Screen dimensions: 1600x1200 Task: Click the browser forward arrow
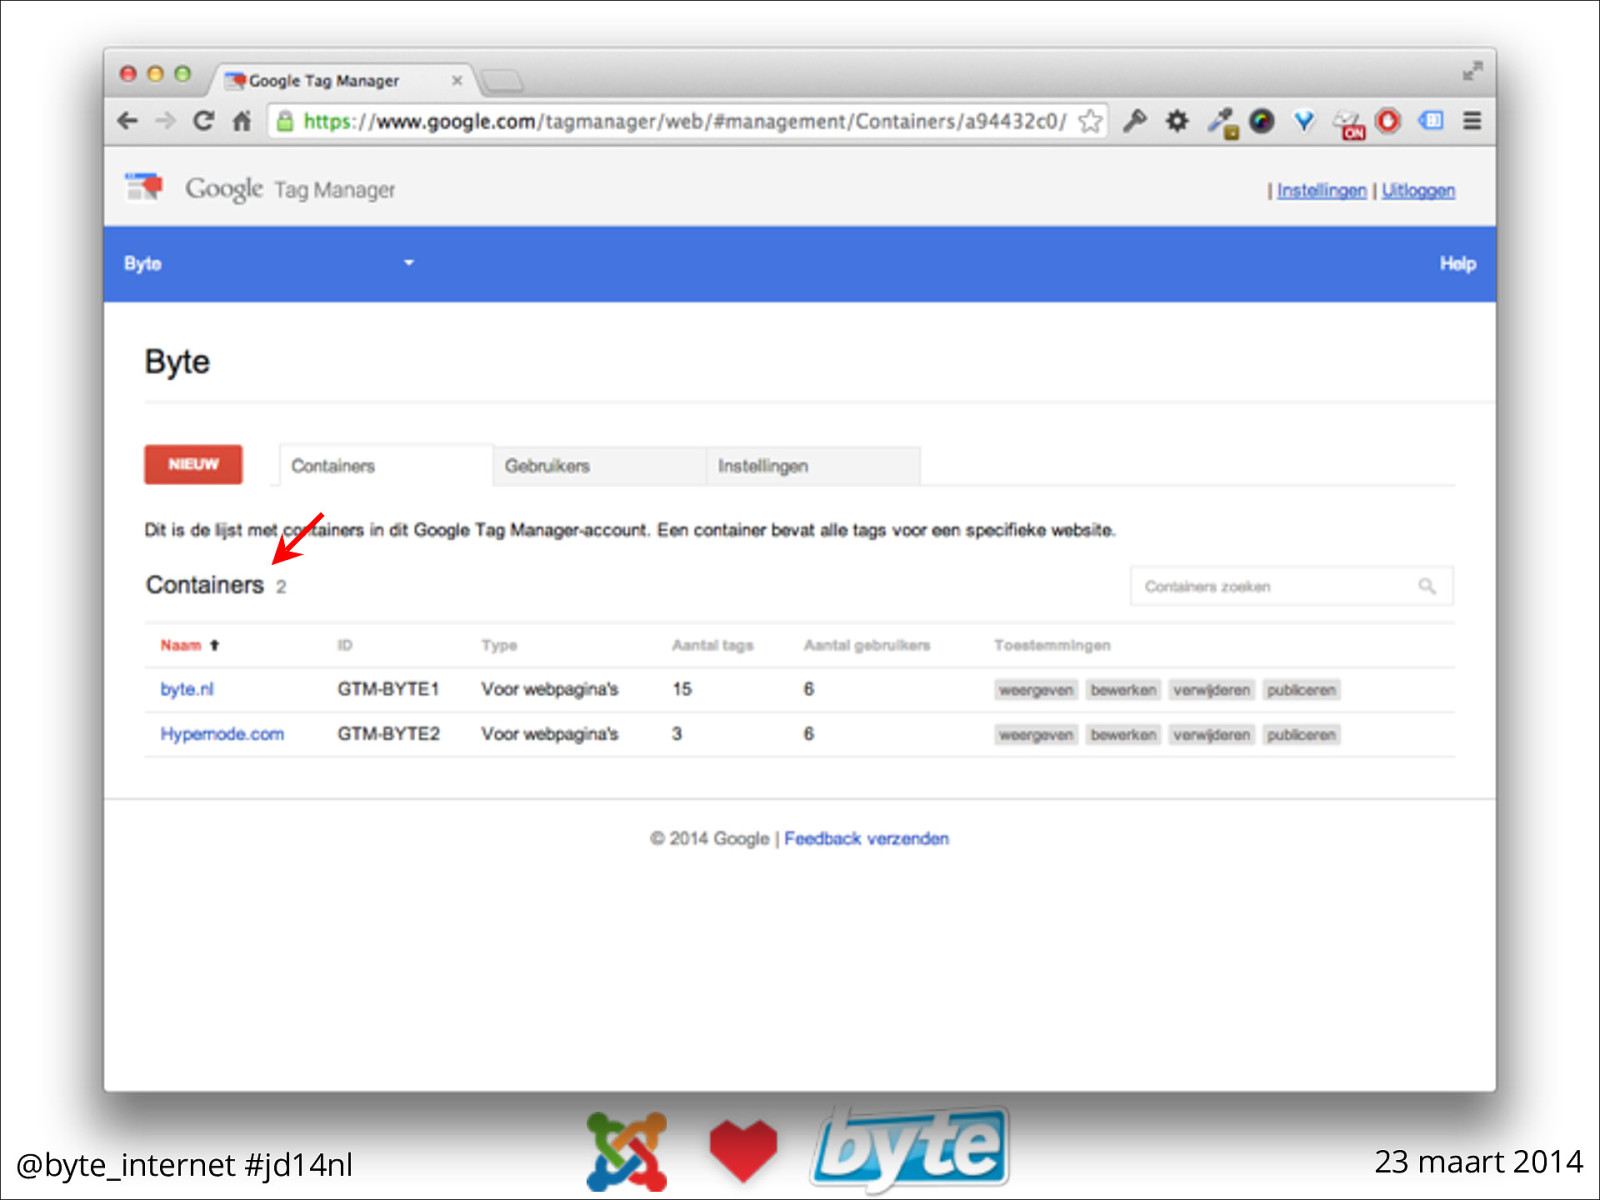(x=165, y=121)
